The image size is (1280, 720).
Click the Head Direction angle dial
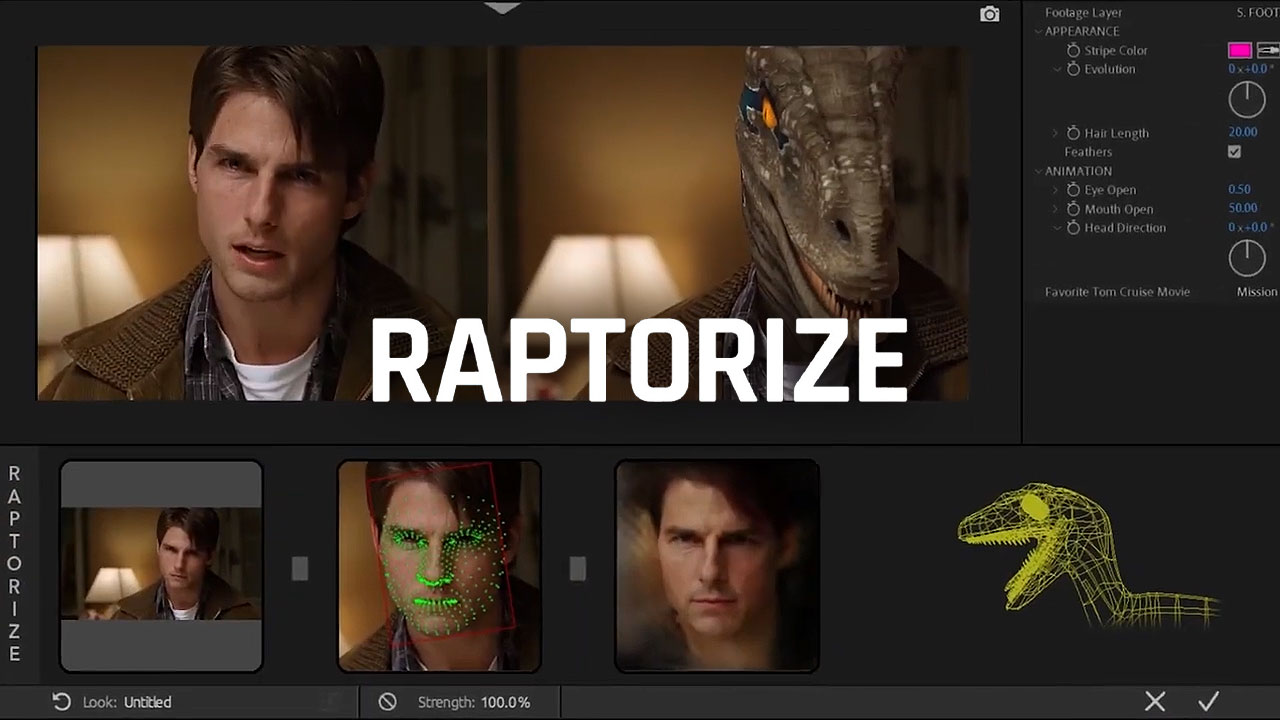[1247, 258]
